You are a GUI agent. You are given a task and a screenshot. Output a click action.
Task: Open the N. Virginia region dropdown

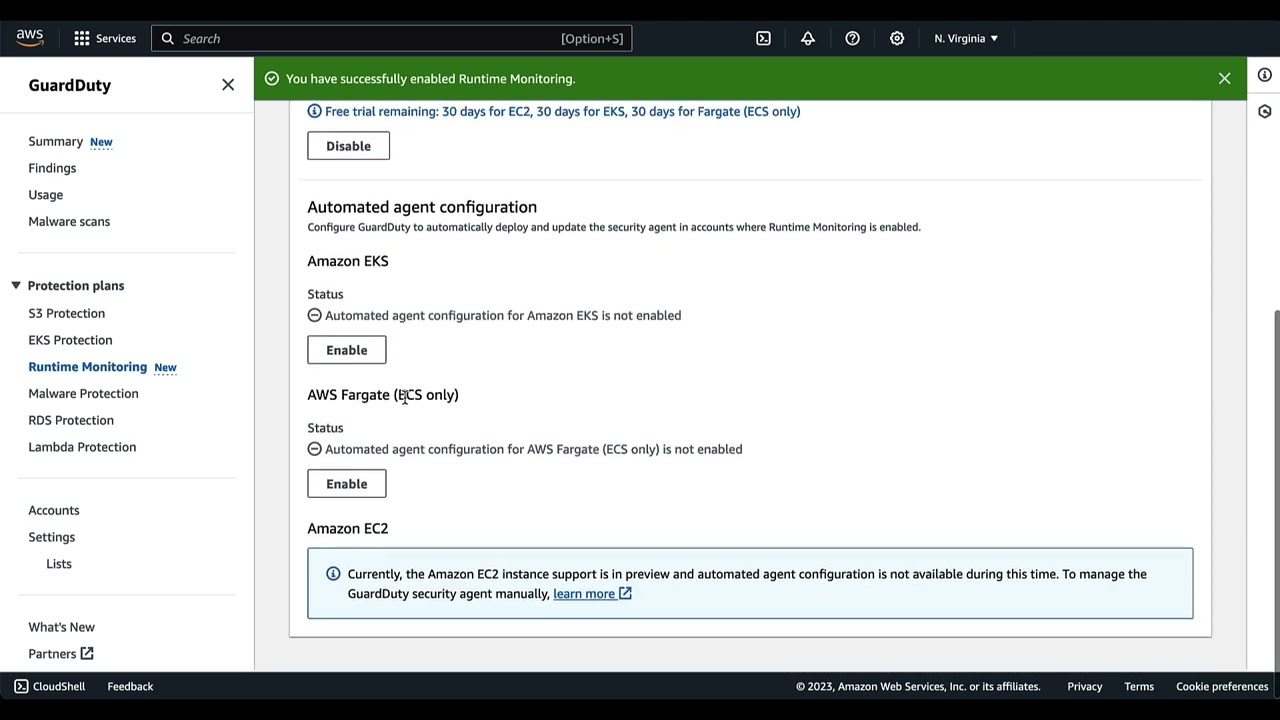[x=964, y=38]
